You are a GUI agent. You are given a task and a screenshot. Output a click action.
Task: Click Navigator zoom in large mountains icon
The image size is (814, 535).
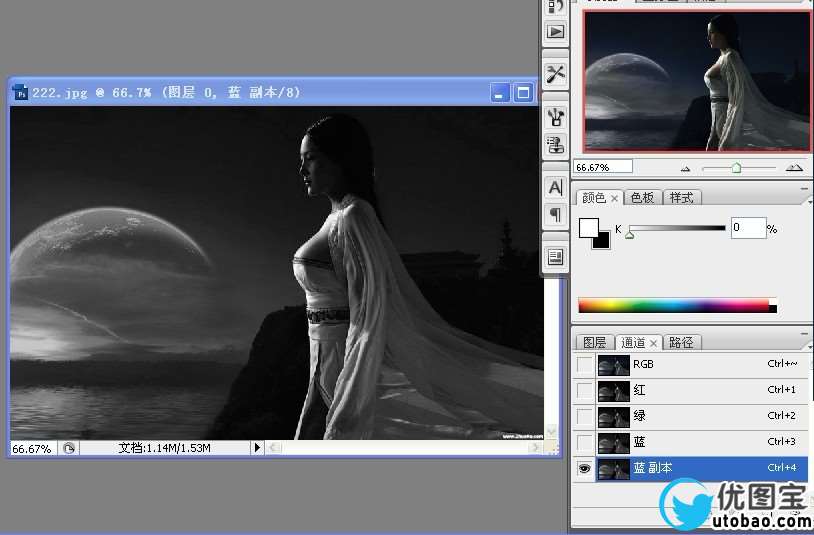coord(794,168)
